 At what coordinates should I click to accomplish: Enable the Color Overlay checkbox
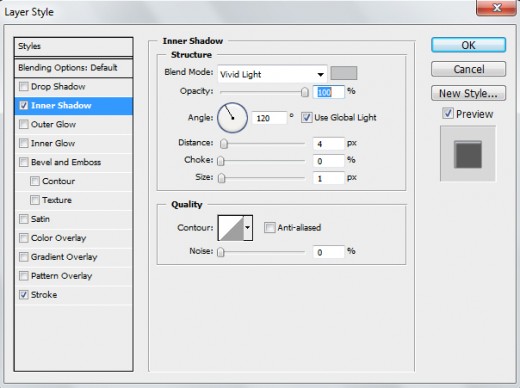click(24, 238)
